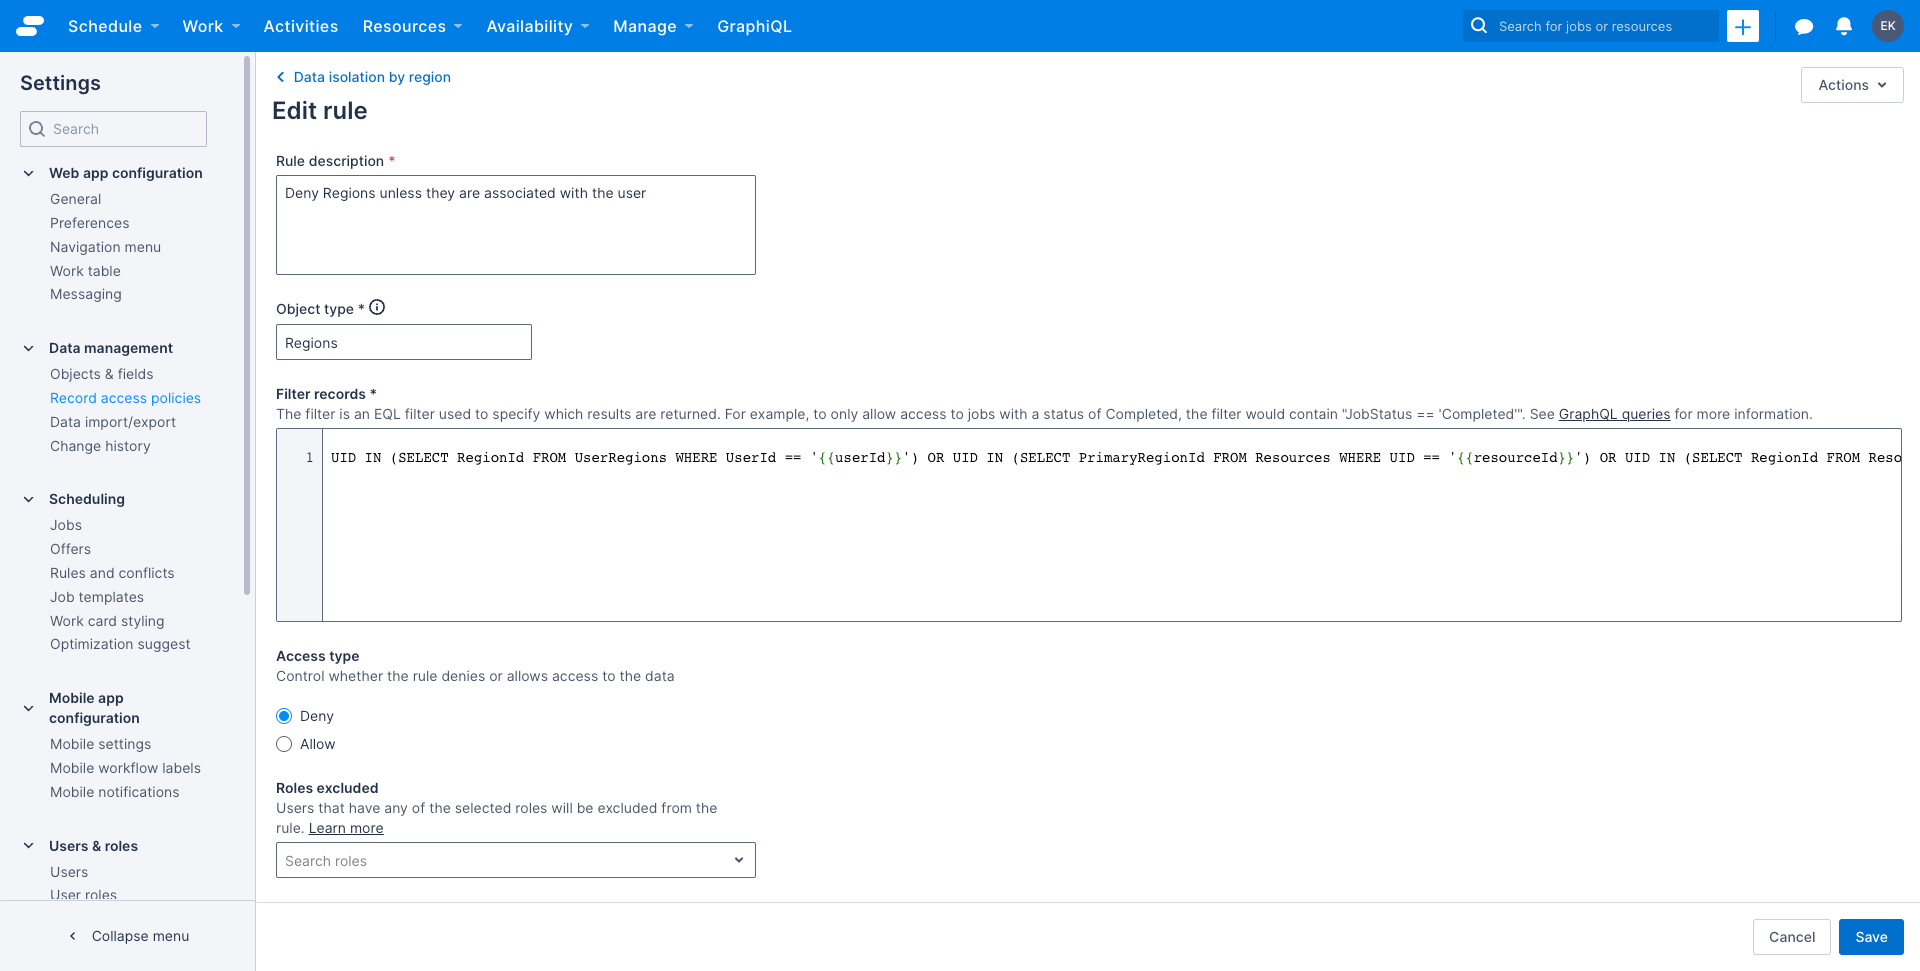The image size is (1920, 971).
Task: Switch to the GraphiQL page
Action: click(754, 26)
